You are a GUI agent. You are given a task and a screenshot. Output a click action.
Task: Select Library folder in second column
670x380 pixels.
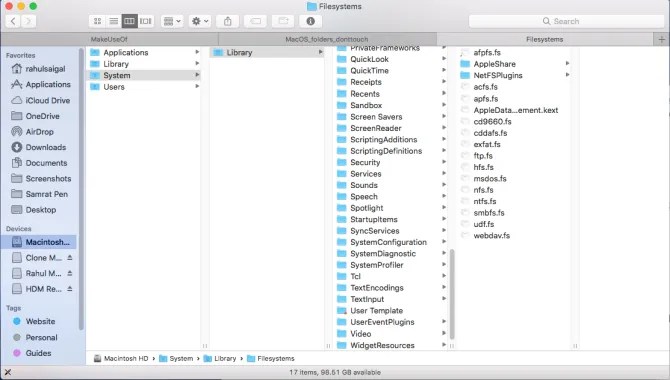point(267,53)
